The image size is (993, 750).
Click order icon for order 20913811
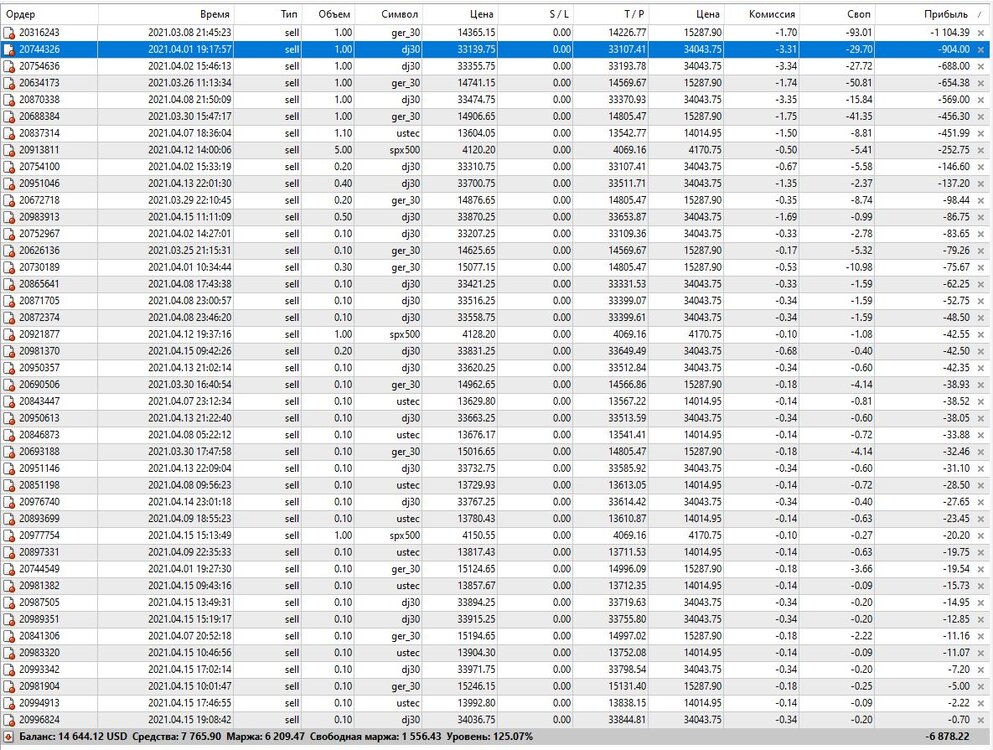tap(9, 150)
